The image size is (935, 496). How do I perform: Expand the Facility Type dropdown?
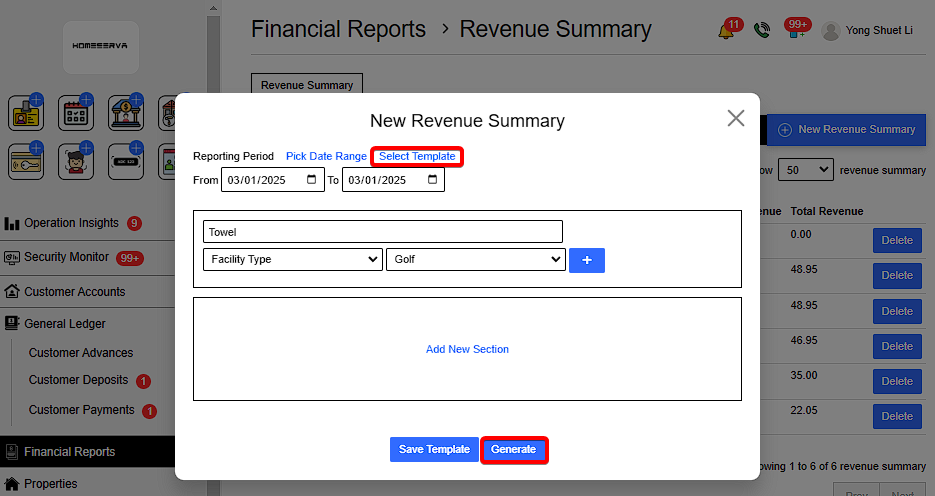pos(291,259)
